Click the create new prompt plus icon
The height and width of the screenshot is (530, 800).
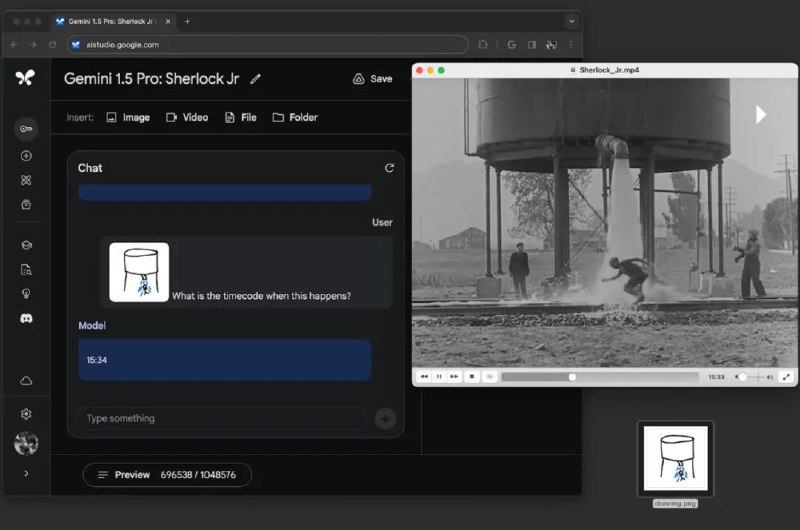26,156
